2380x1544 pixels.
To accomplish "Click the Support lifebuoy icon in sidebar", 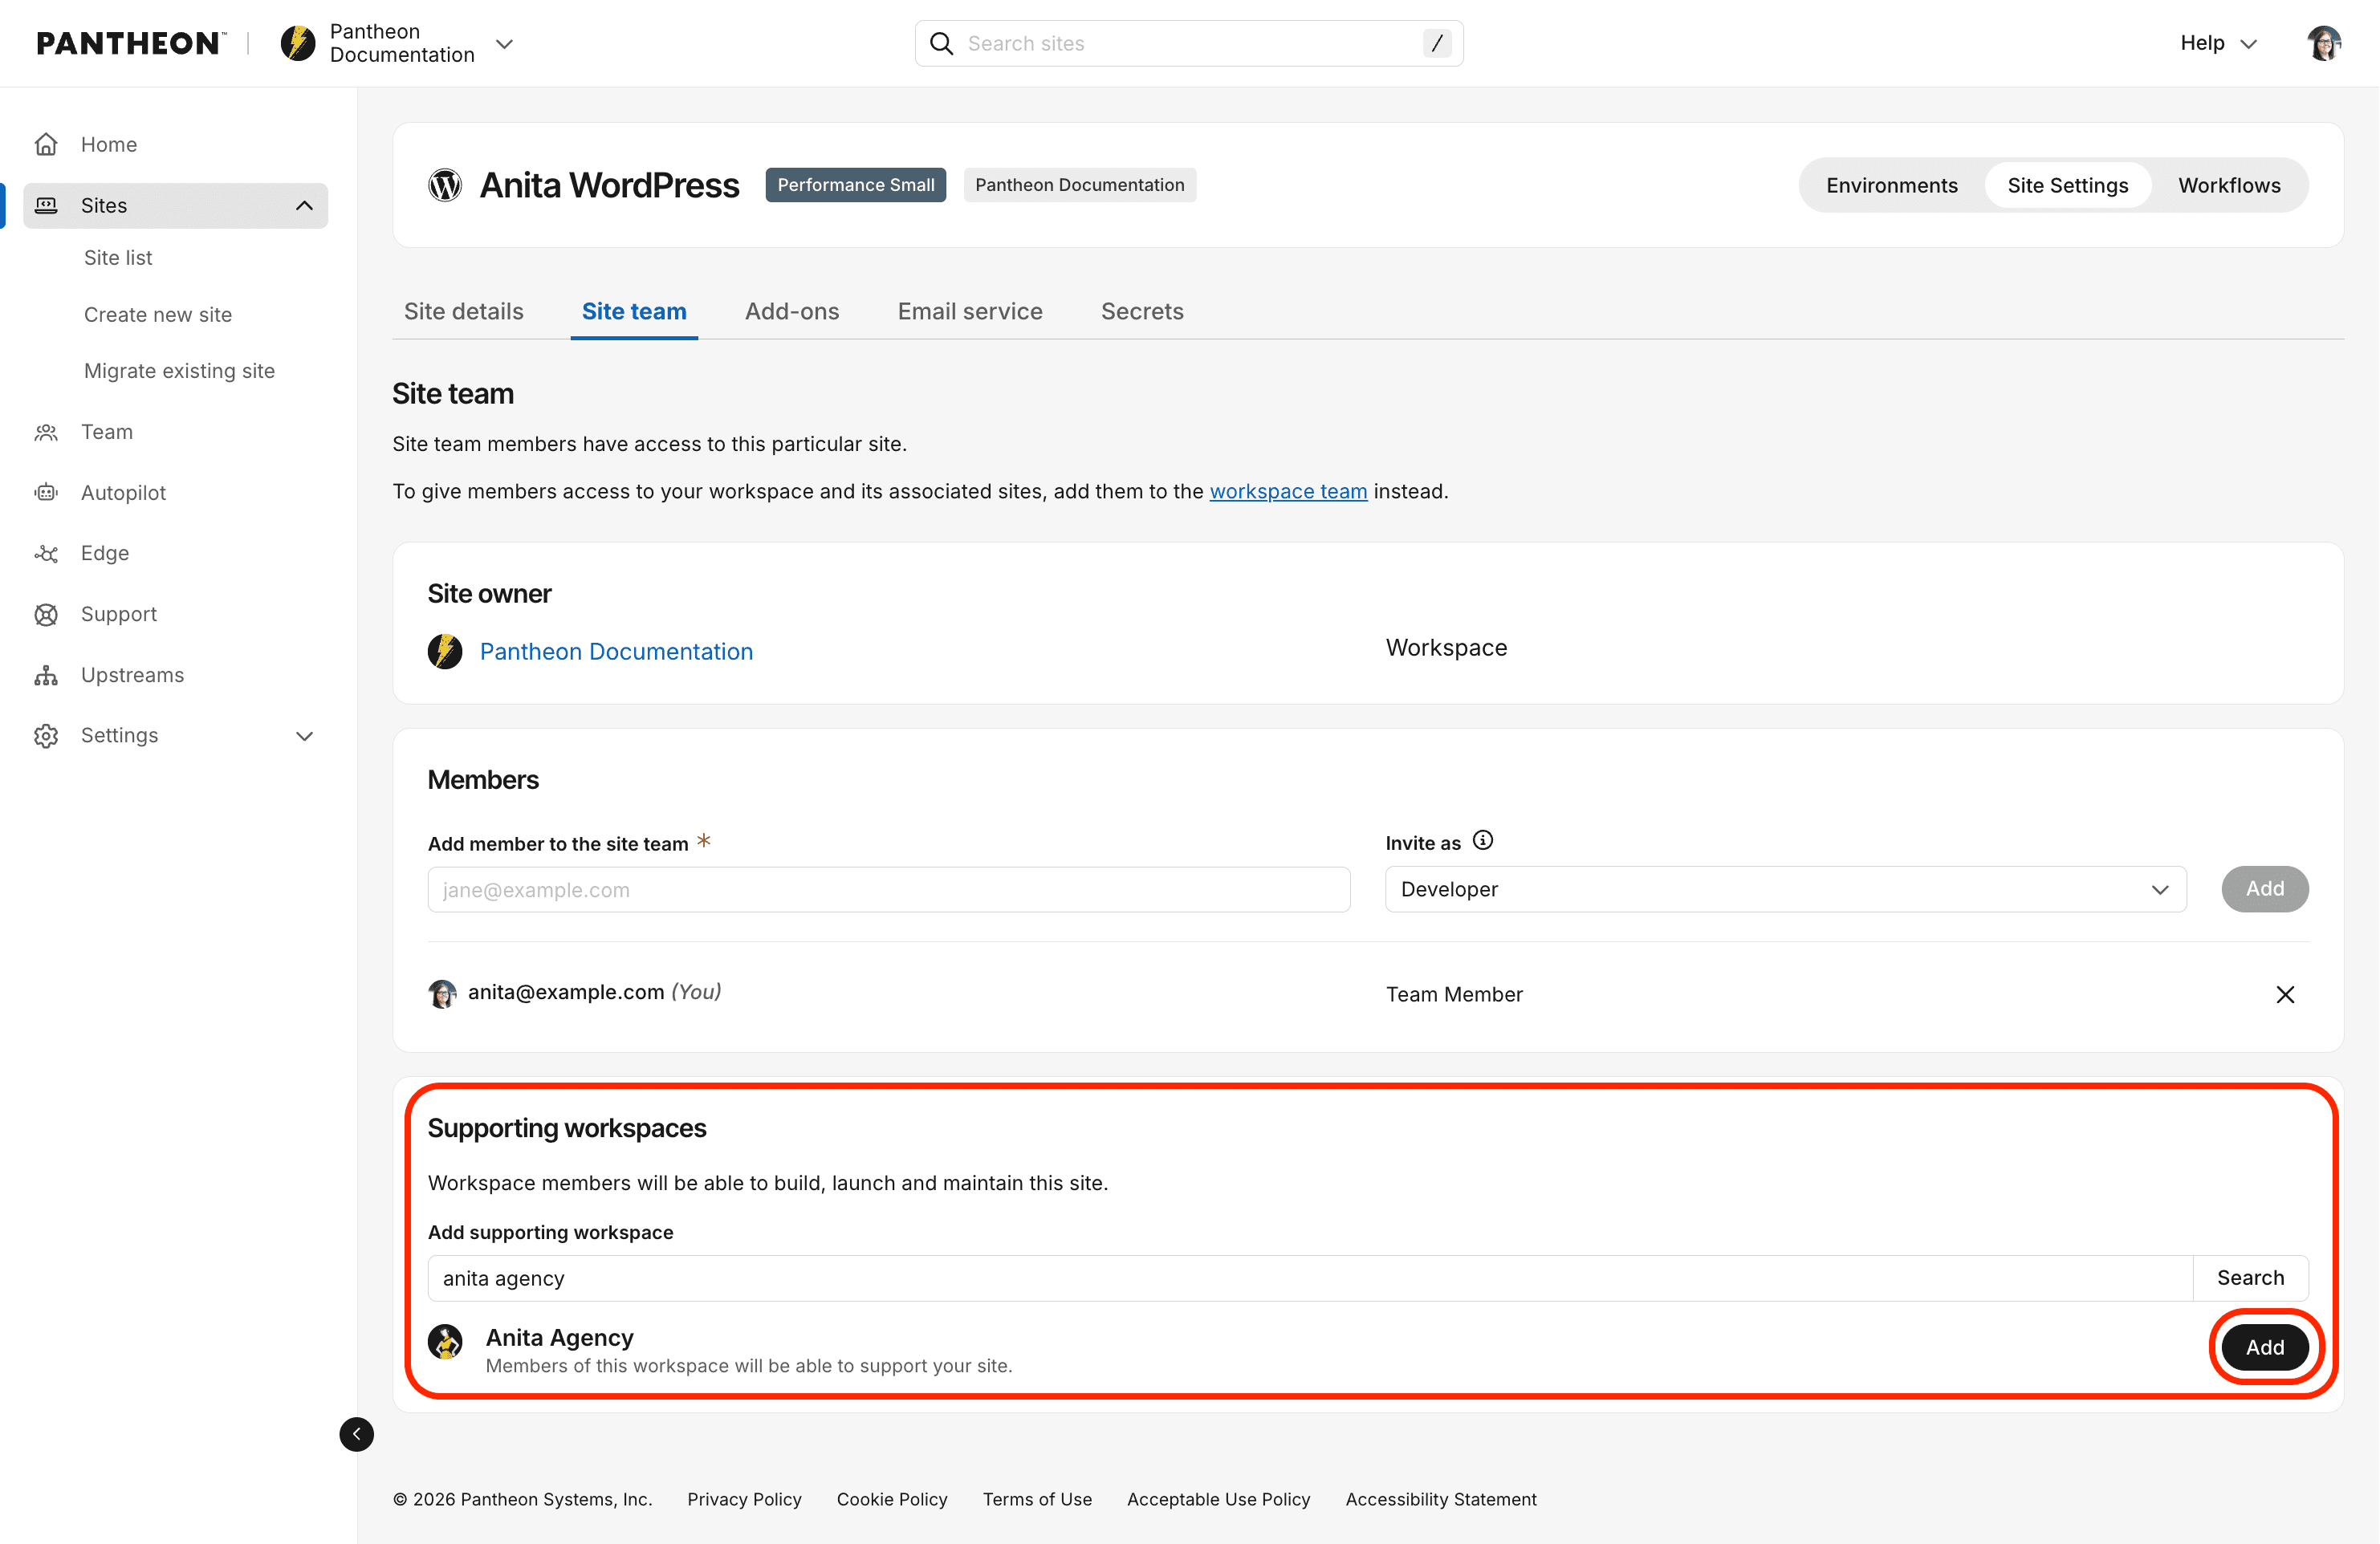I will pyautogui.click(x=46, y=614).
